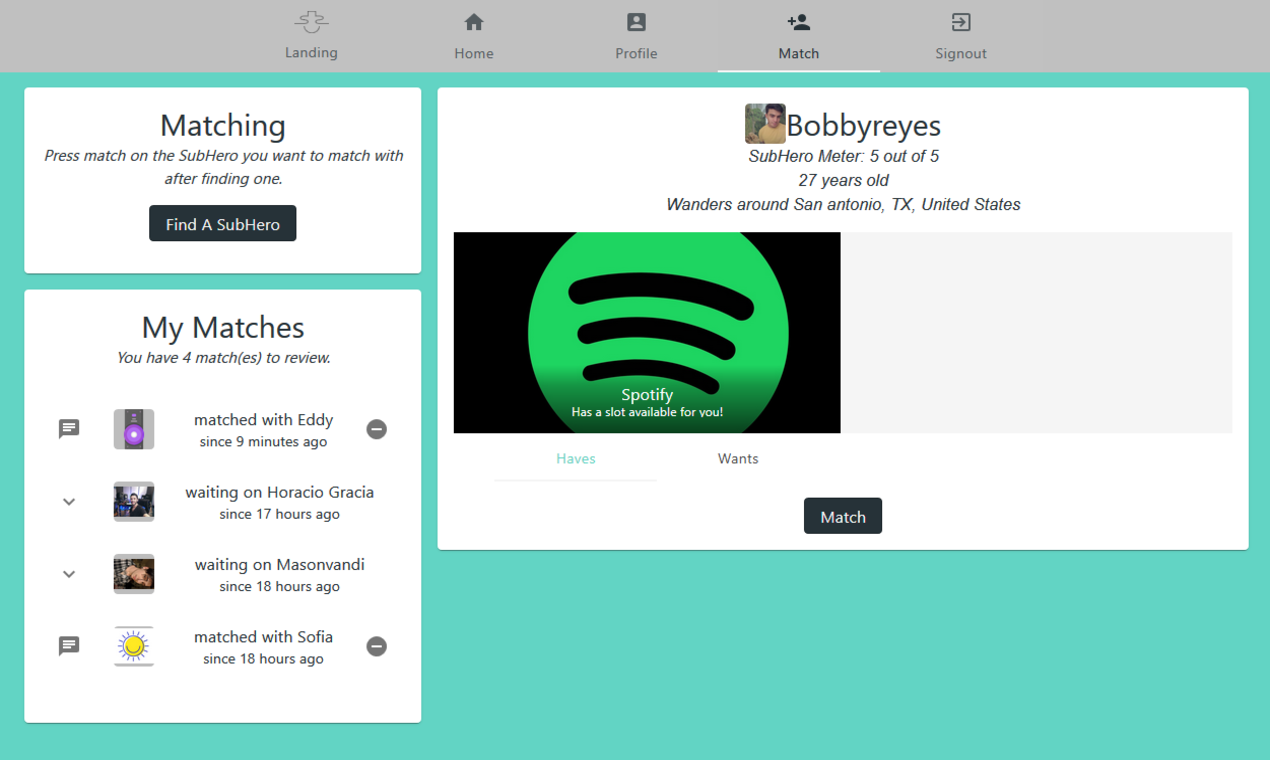This screenshot has width=1270, height=760.
Task: Click 'You have 4 match(es) to review.'
Action: [x=223, y=358]
